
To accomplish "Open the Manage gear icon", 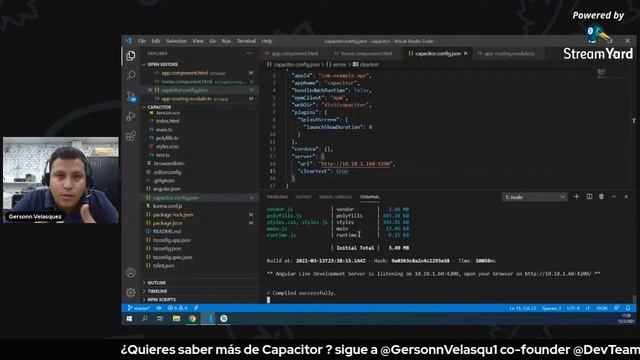I will point(131,292).
